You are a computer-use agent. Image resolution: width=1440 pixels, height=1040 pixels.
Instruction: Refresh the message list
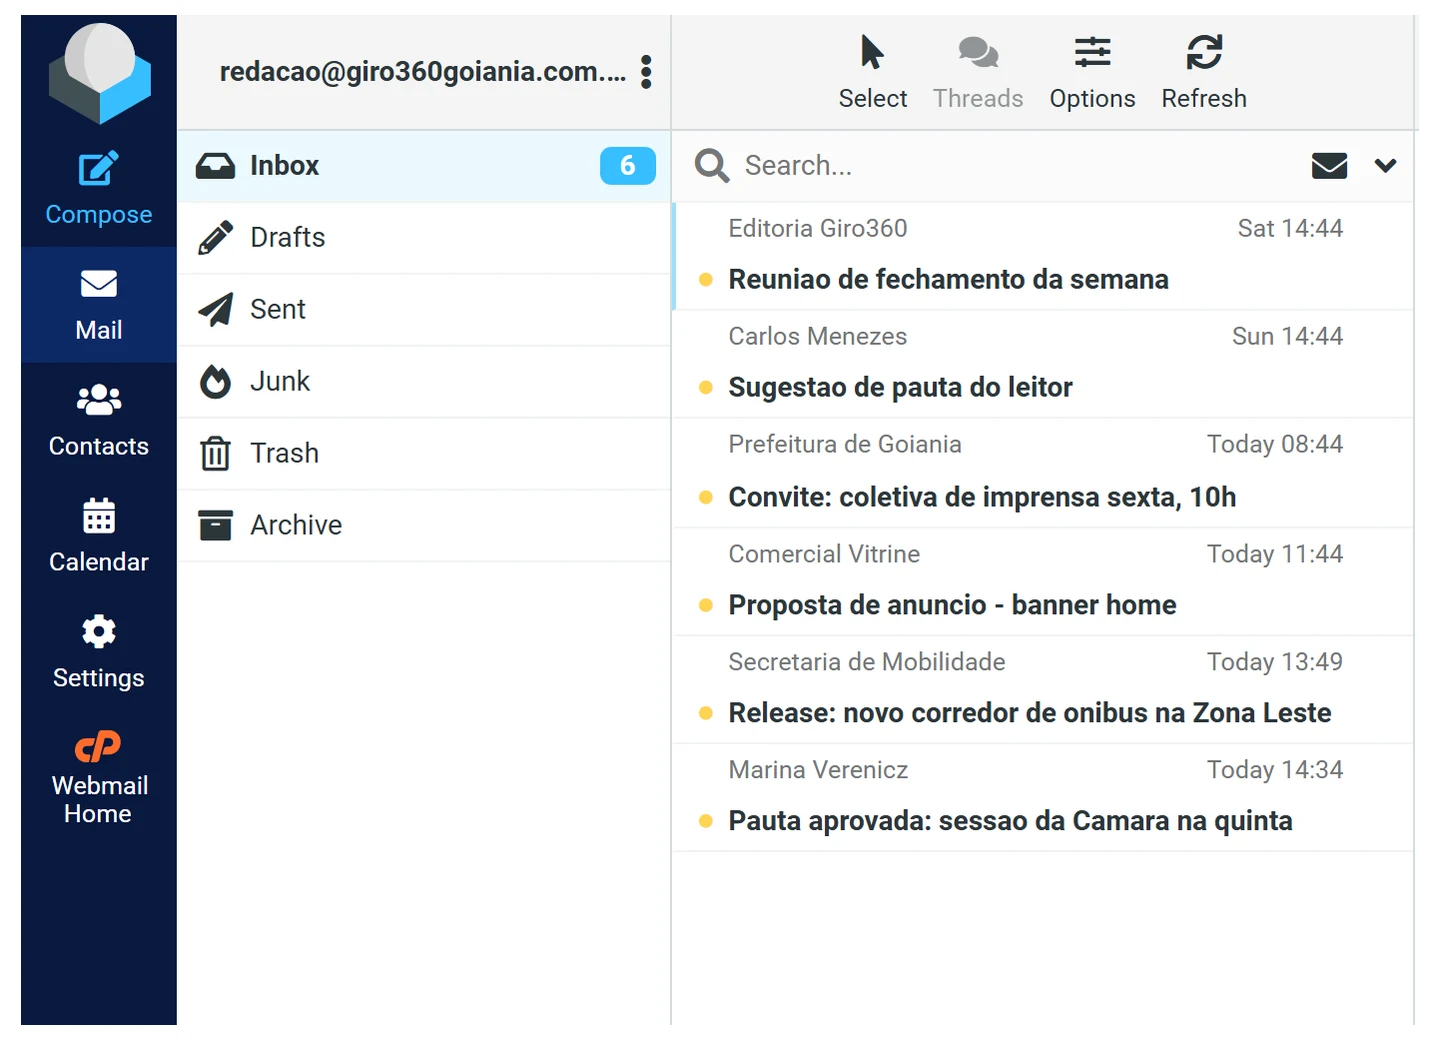(x=1204, y=72)
